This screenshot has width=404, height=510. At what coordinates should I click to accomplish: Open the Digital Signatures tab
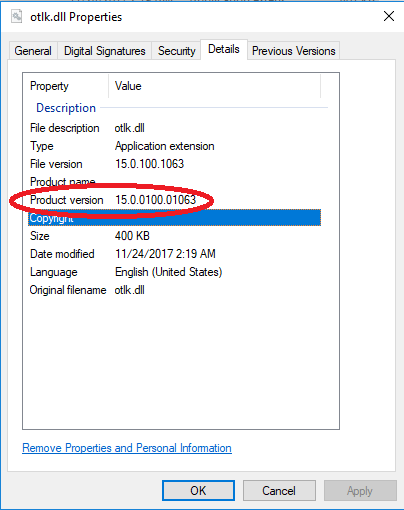point(104,51)
